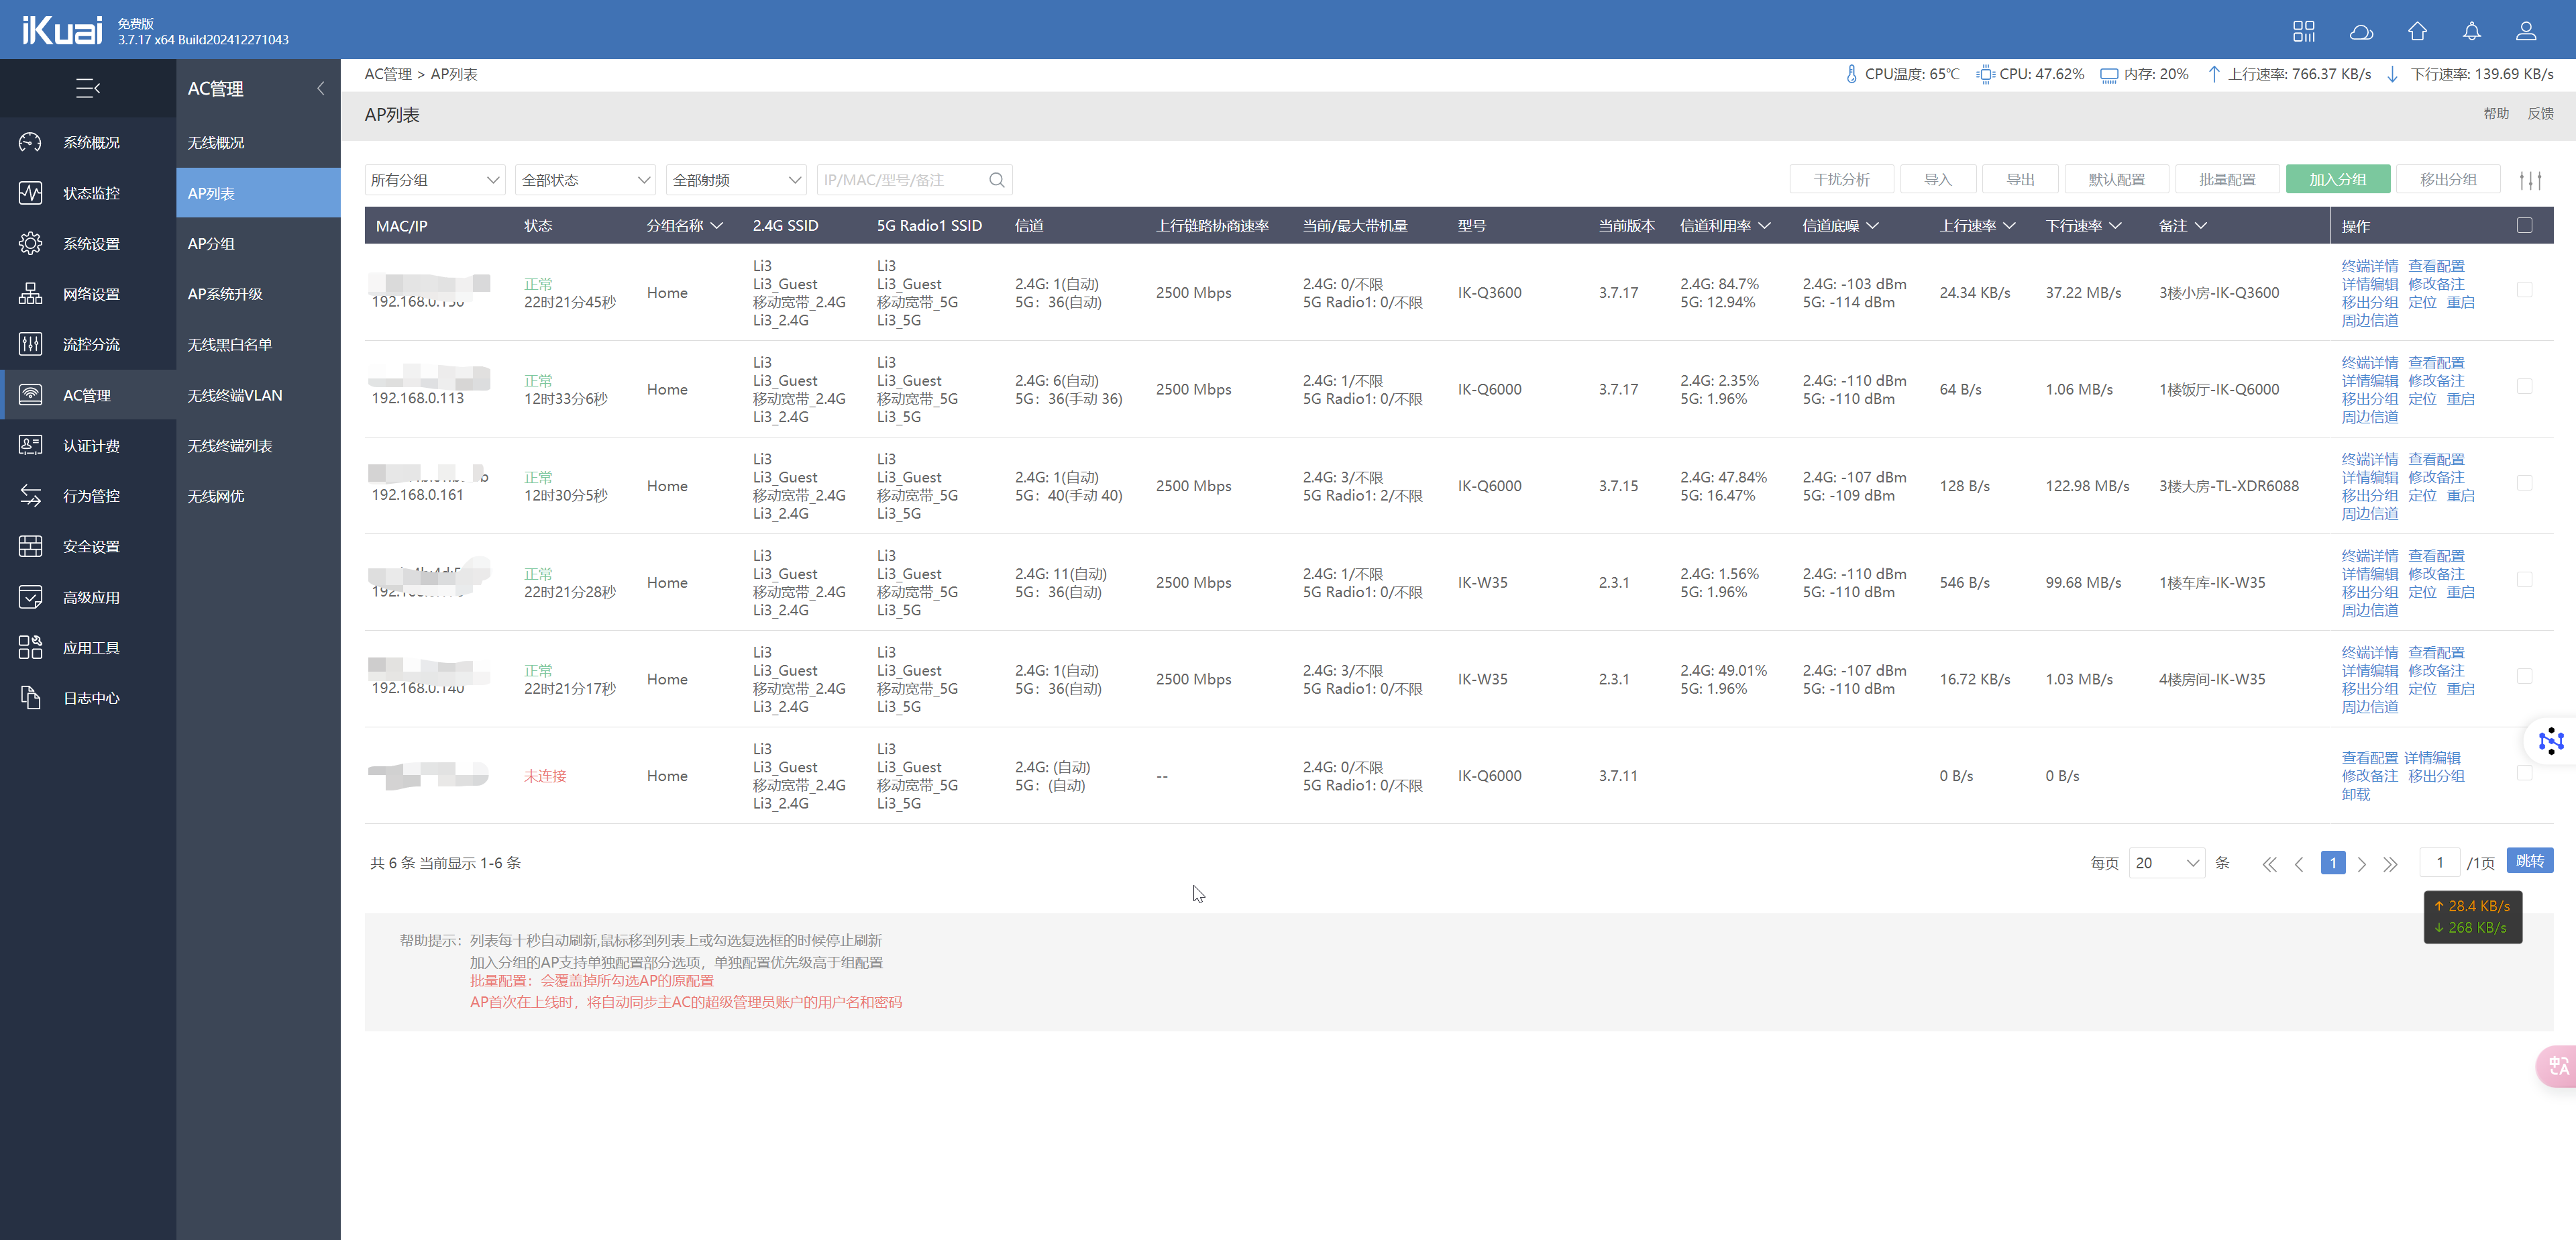Click the home icon in header
This screenshot has width=2576, height=1240.
(x=2417, y=31)
